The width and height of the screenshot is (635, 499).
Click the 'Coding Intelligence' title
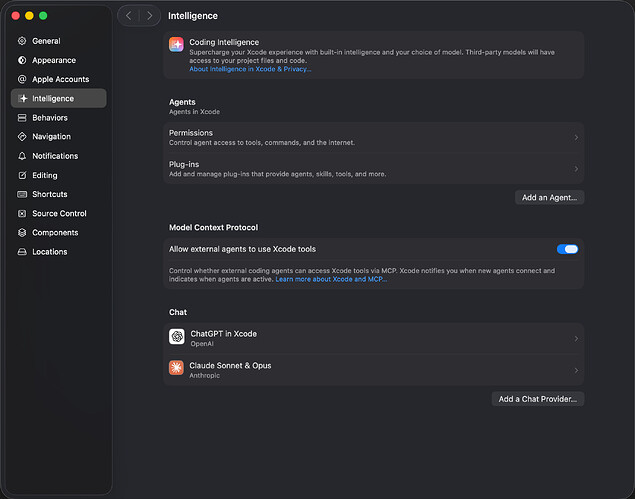click(224, 42)
